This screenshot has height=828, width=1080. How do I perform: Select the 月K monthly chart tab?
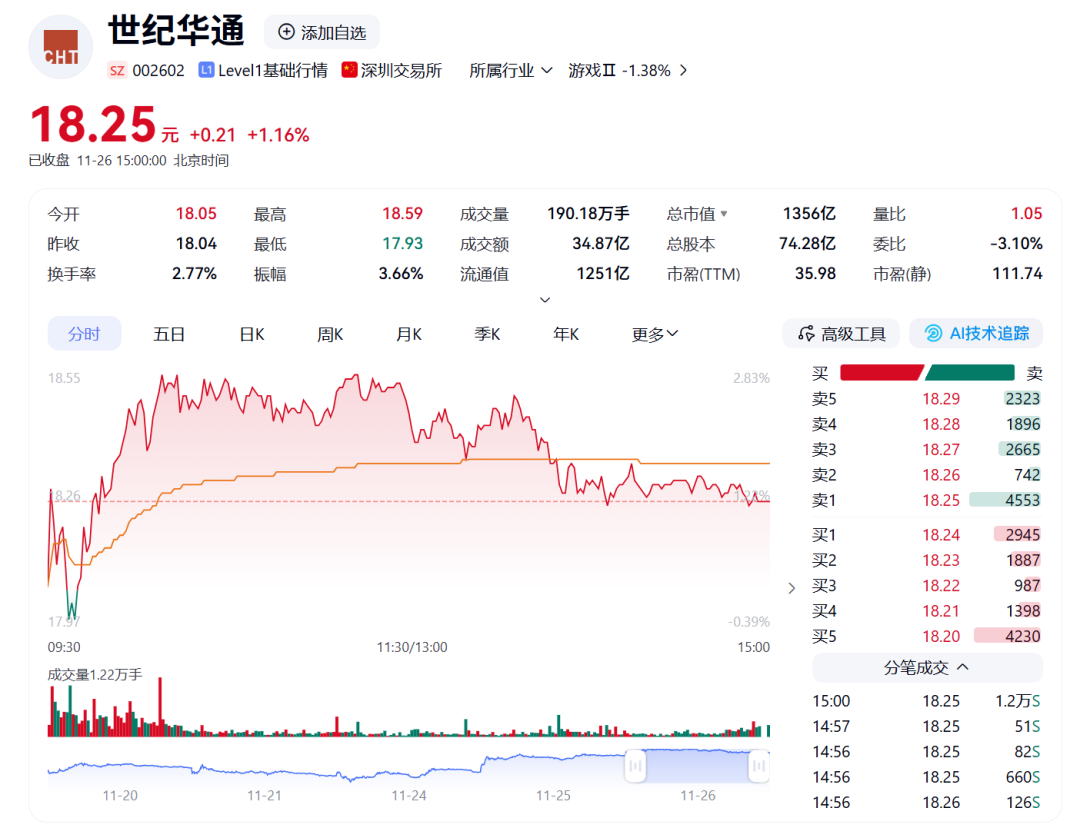[x=408, y=334]
